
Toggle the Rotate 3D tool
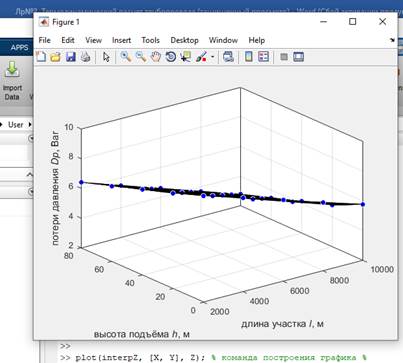point(171,57)
